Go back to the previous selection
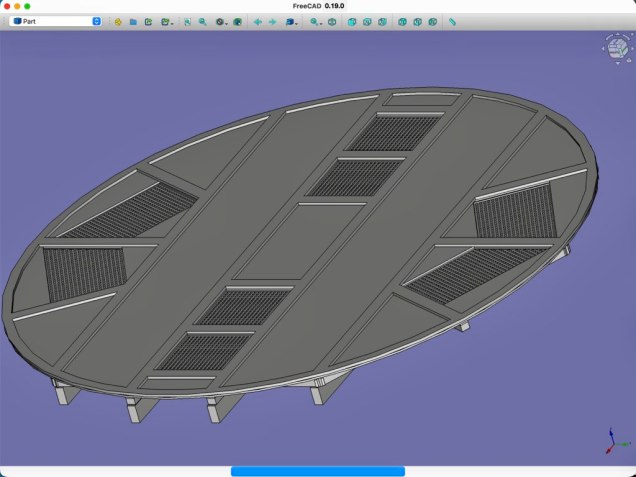636x477 pixels. click(258, 21)
